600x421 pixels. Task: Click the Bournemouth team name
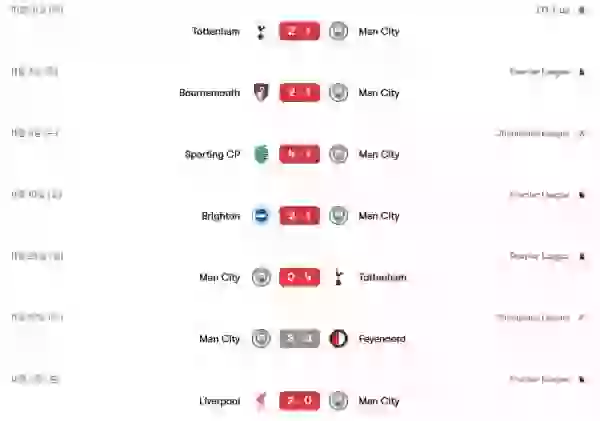coord(210,93)
